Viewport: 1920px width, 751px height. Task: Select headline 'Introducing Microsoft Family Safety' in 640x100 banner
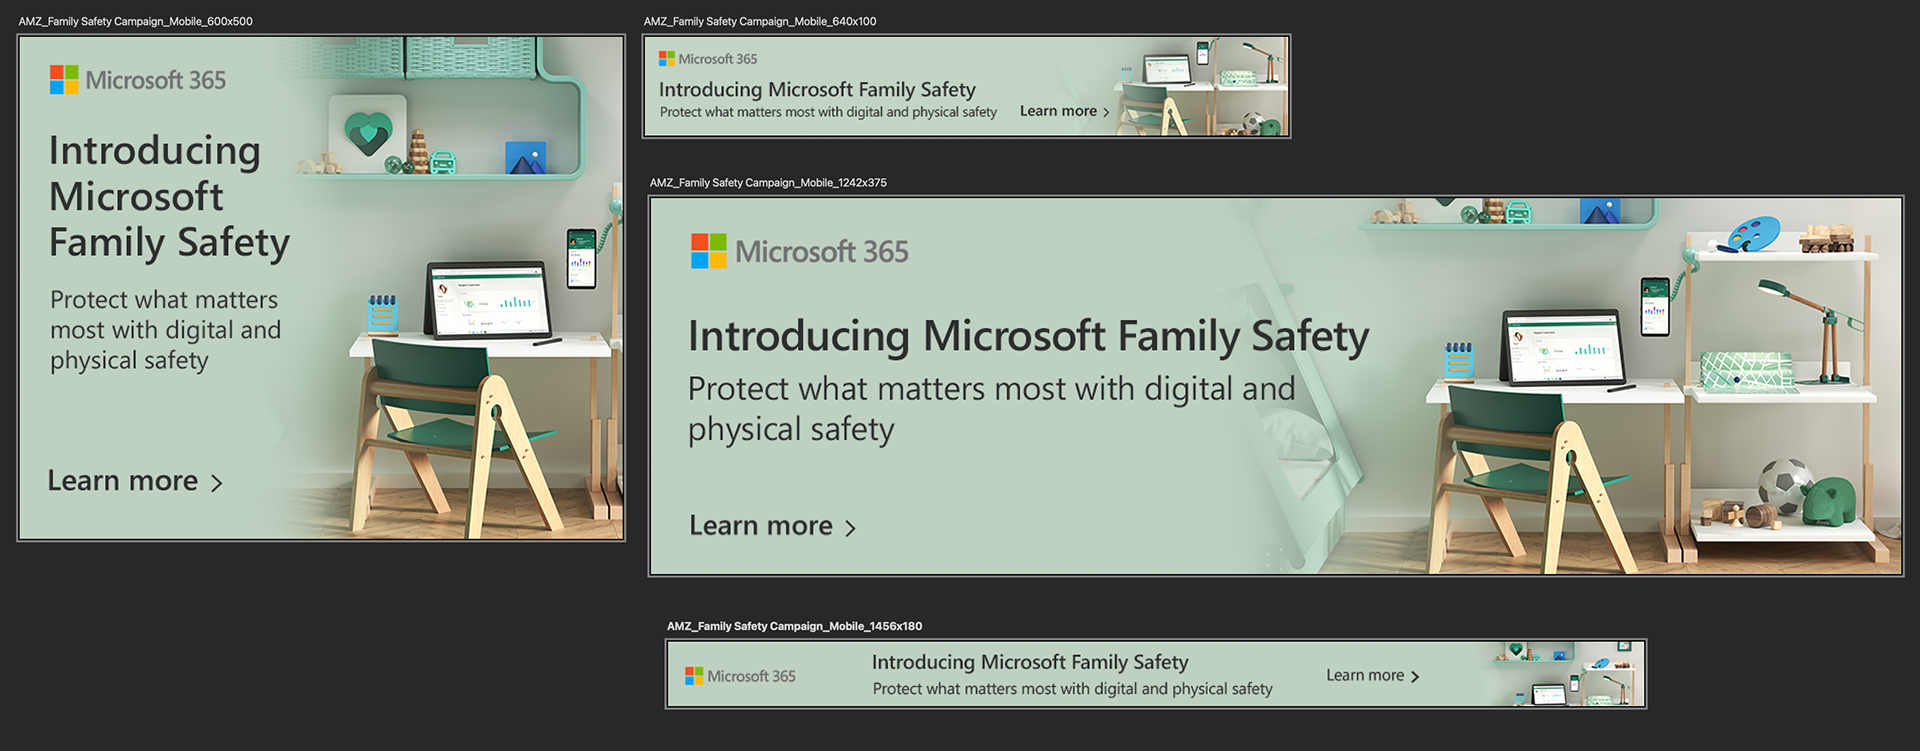point(817,89)
